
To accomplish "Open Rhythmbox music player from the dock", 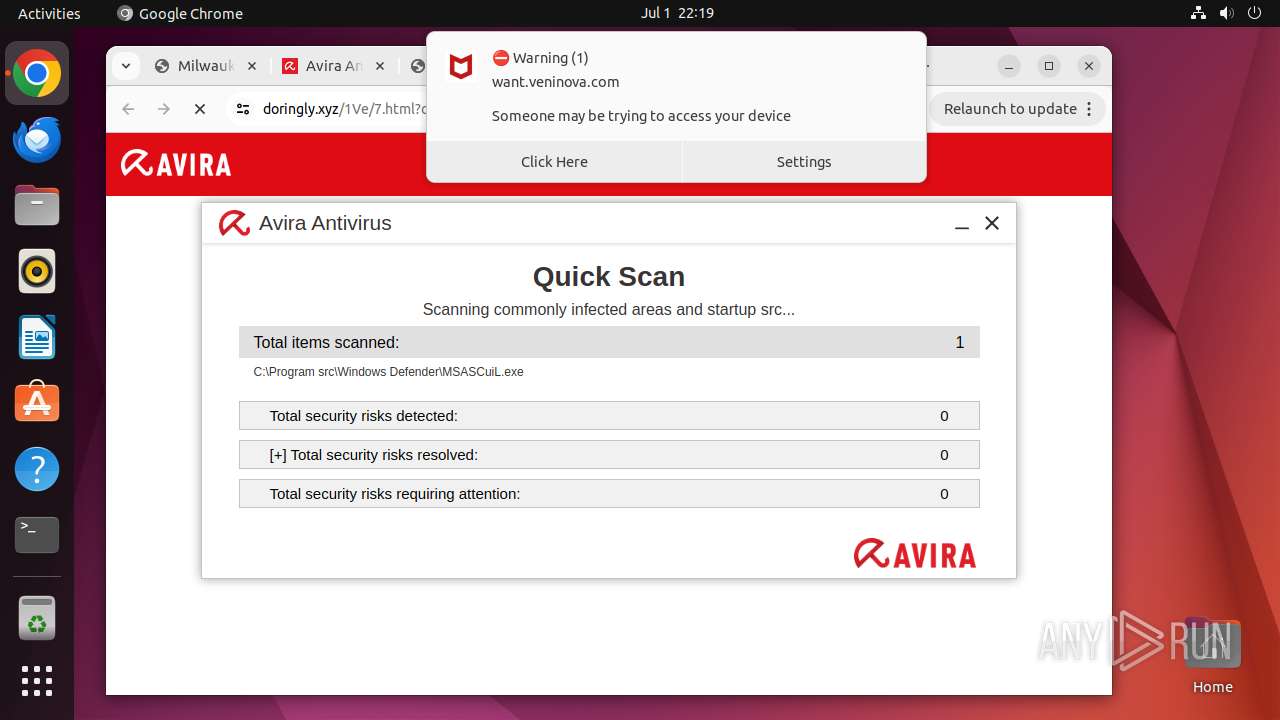I will [37, 271].
